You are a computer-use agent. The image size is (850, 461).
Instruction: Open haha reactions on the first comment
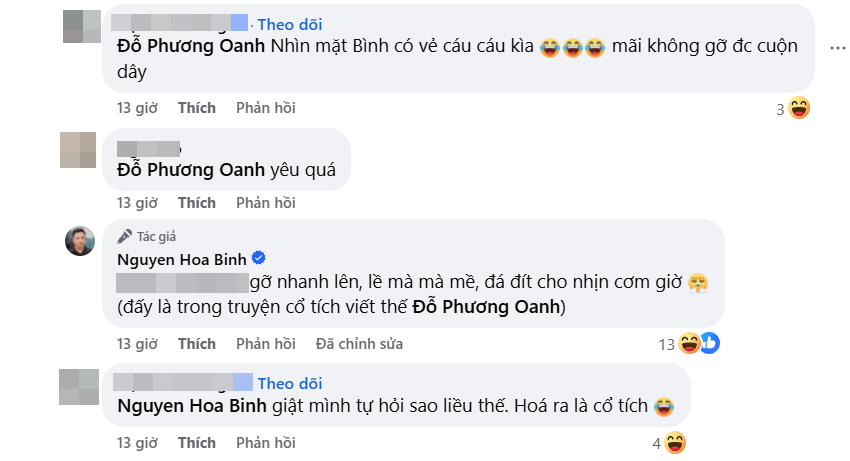(x=799, y=108)
